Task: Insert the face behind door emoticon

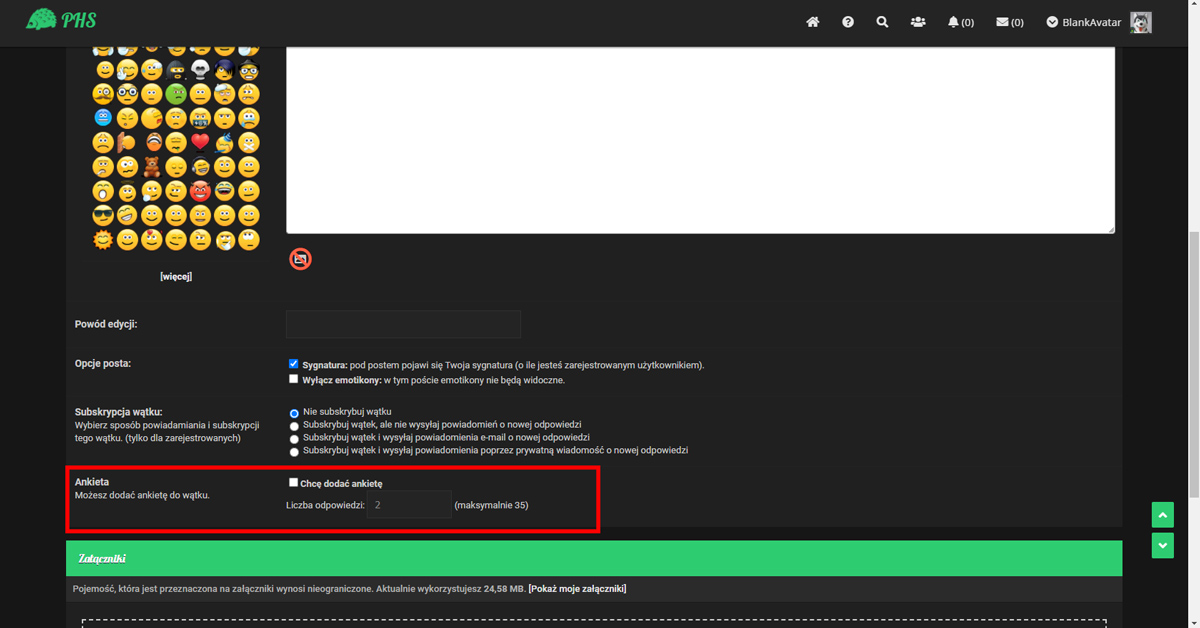Action: point(128,142)
